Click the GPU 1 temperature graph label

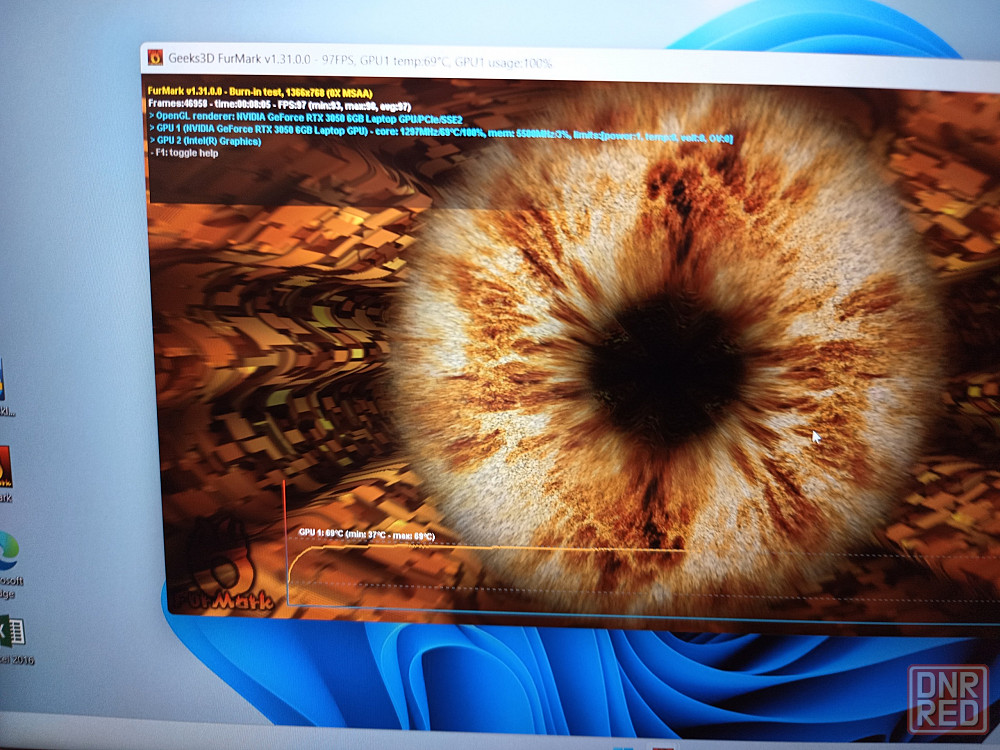click(365, 533)
